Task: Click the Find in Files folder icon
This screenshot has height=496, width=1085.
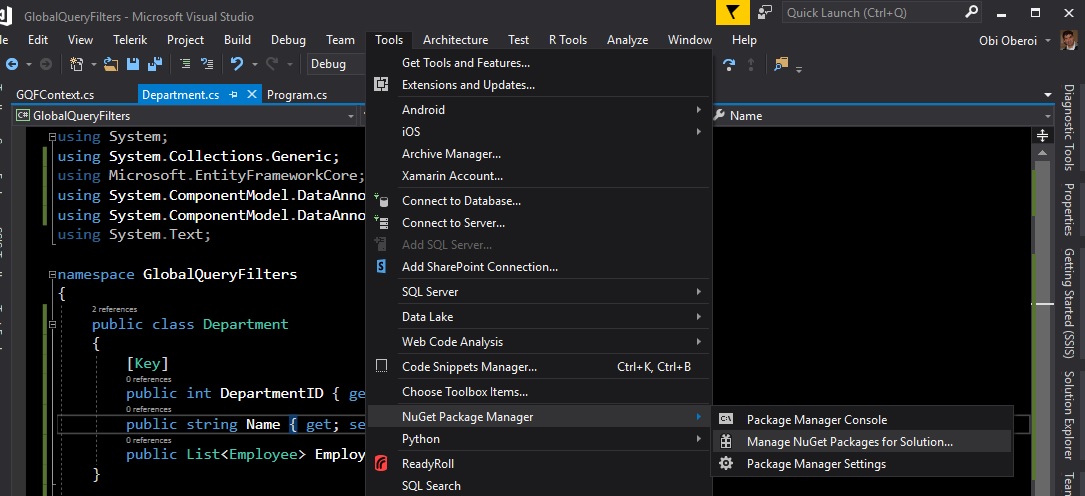Action: [781, 64]
